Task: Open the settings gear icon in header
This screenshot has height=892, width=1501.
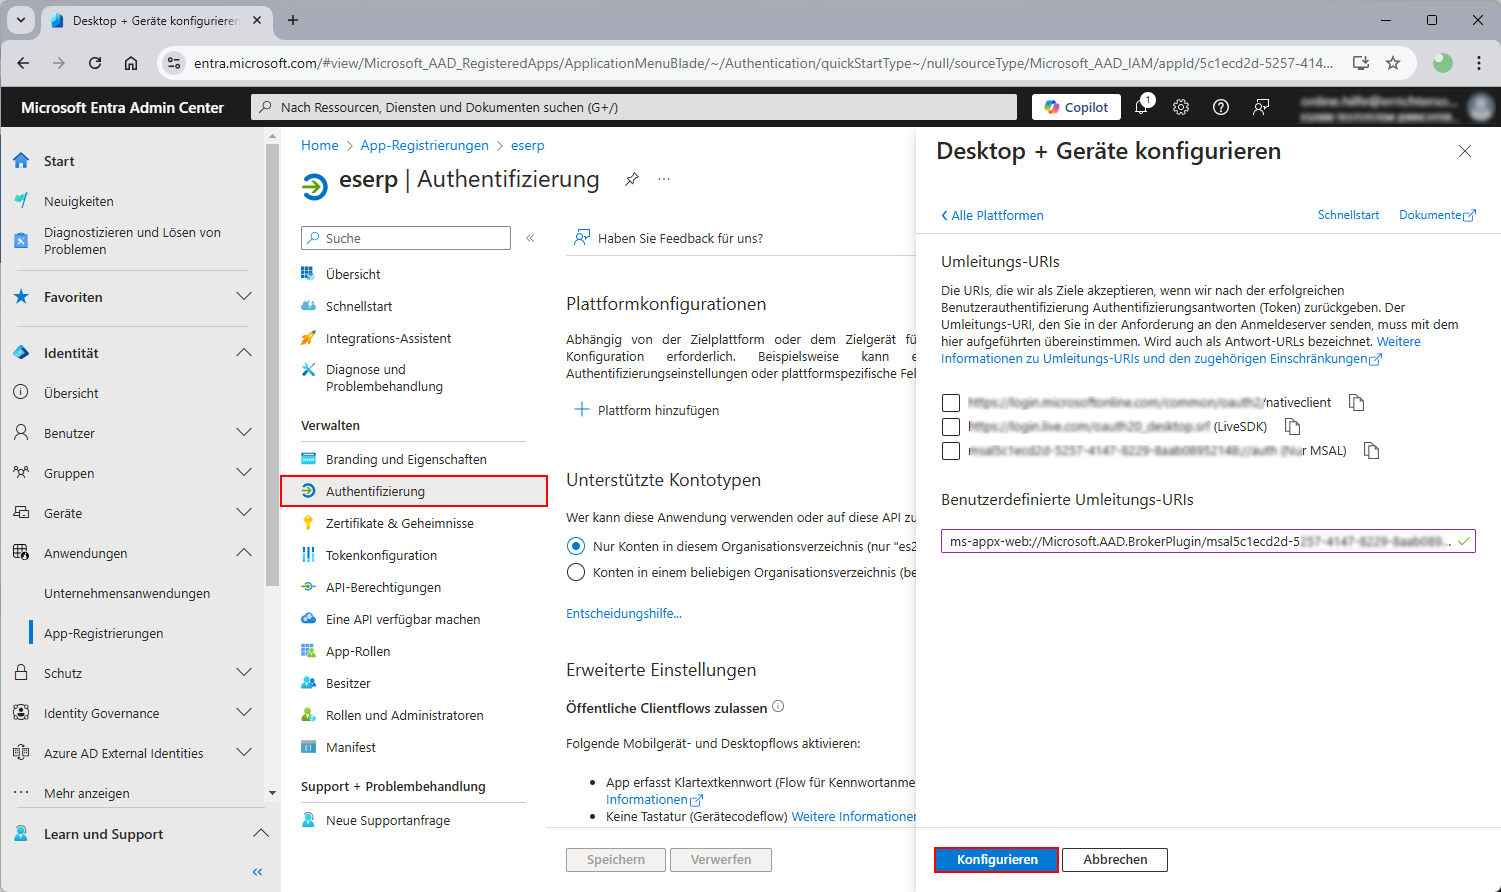Action: (1181, 107)
